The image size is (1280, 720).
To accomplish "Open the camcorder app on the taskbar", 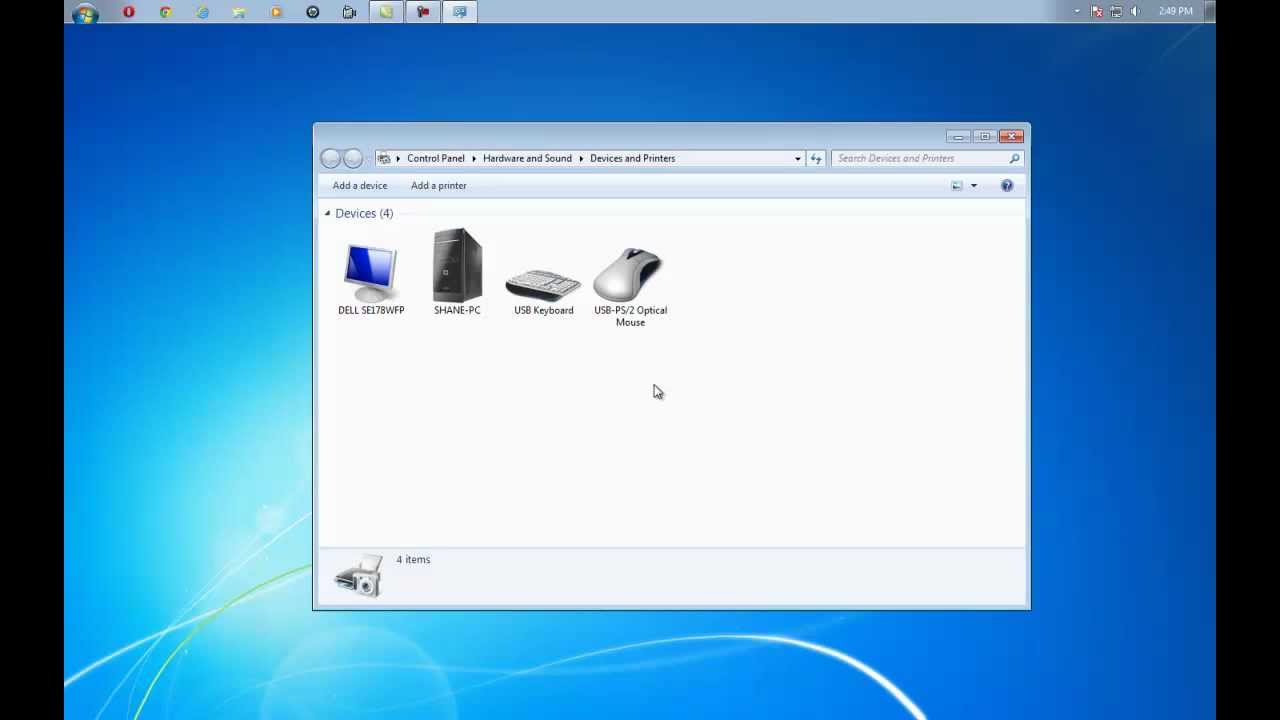I will (349, 12).
